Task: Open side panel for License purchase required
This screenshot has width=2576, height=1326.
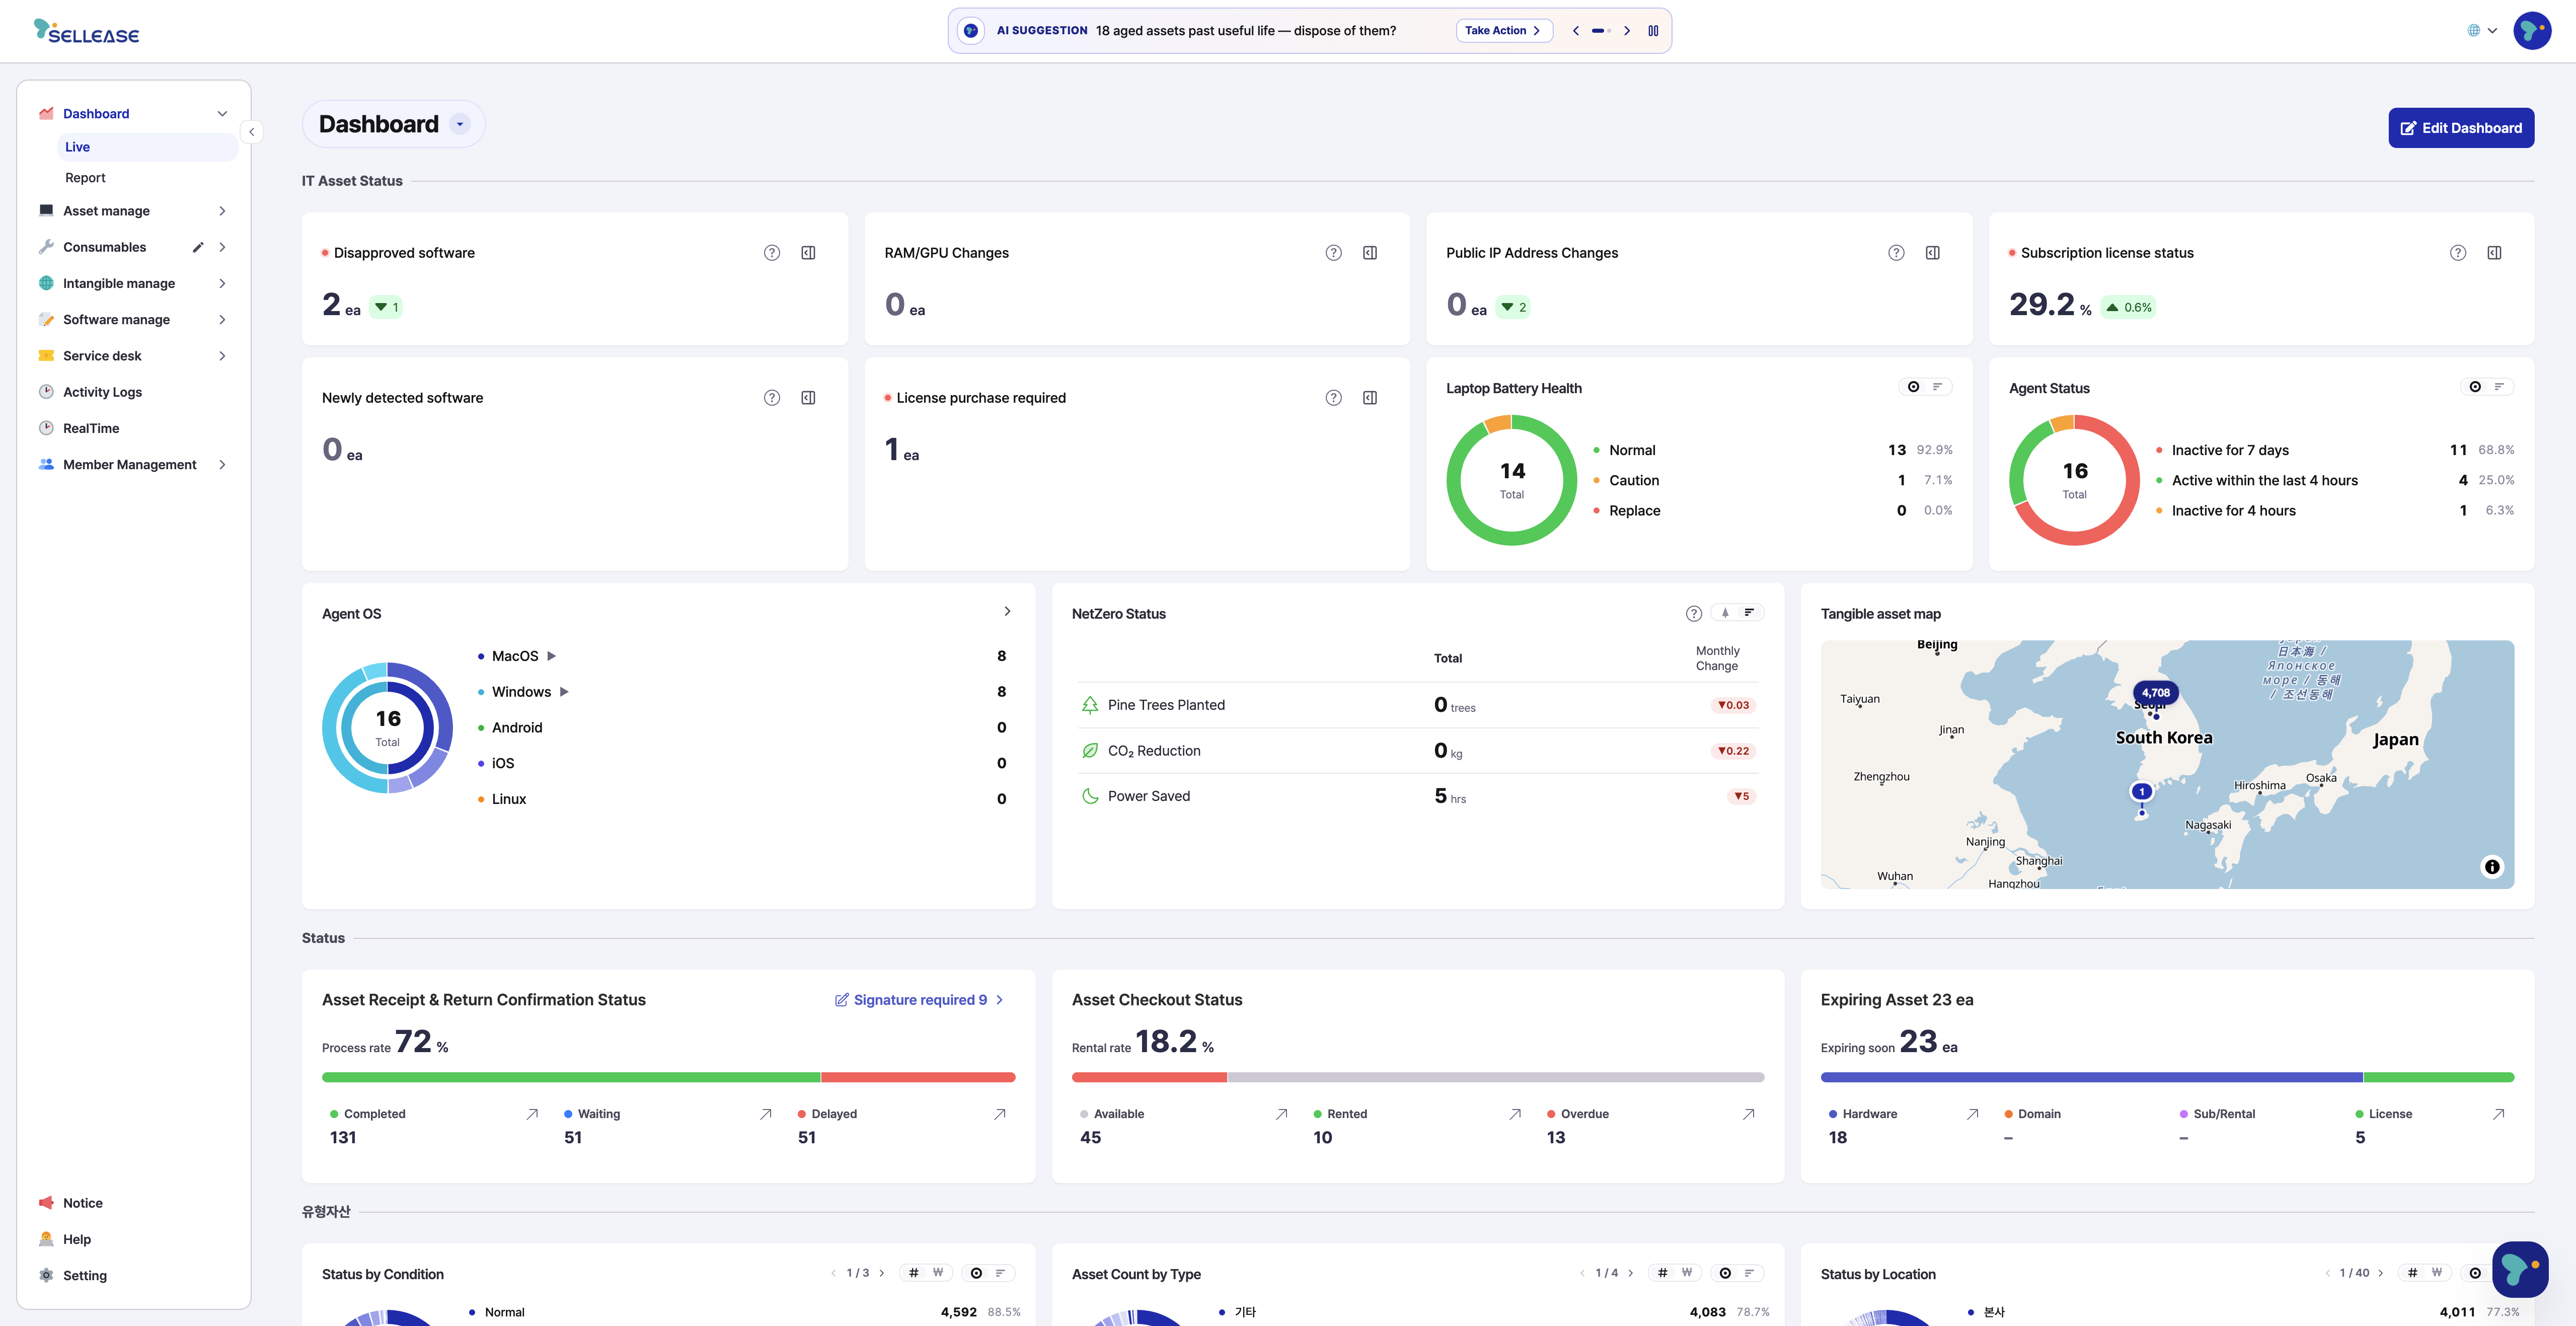Action: (x=1370, y=398)
